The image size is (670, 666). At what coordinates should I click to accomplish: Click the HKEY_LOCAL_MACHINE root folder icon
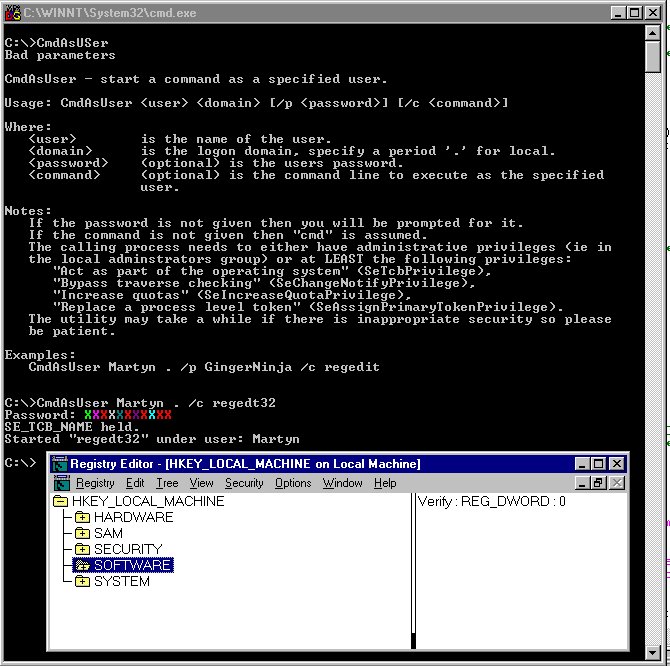[60, 501]
